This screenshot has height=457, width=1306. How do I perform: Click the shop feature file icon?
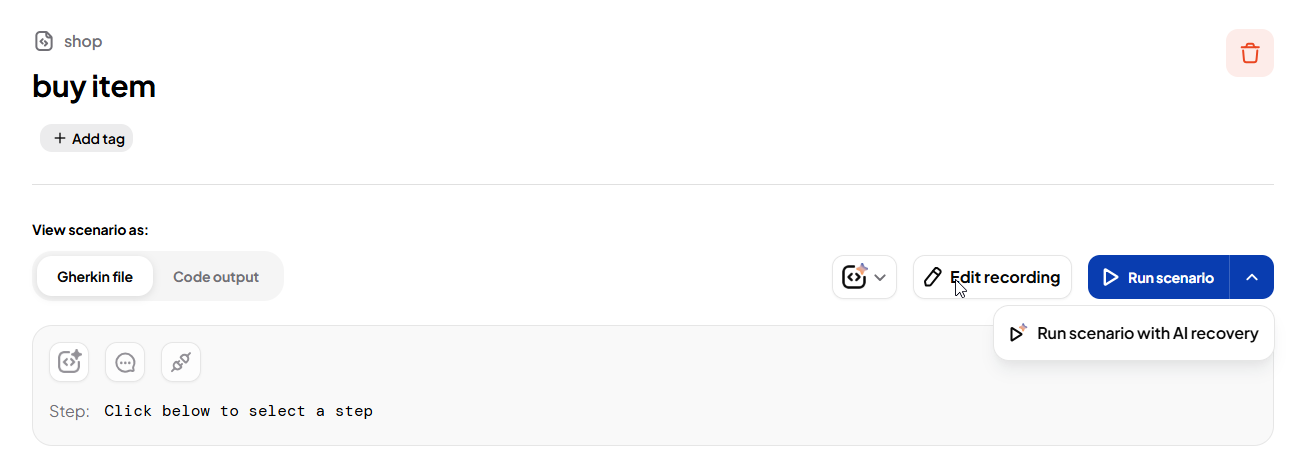point(44,41)
